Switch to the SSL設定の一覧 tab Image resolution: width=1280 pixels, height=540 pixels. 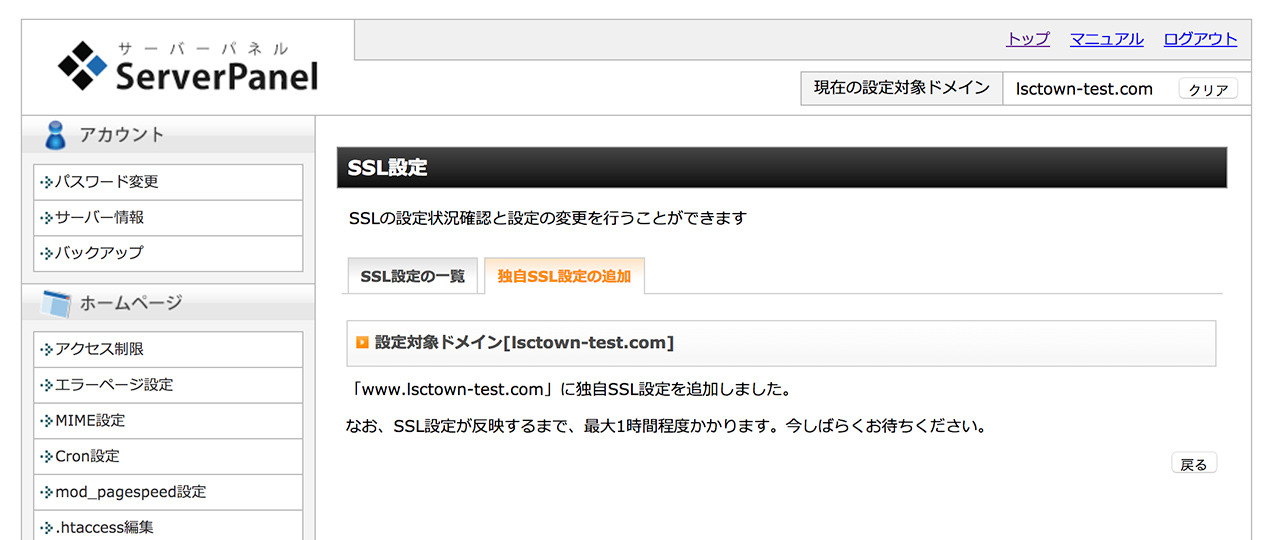(x=412, y=277)
